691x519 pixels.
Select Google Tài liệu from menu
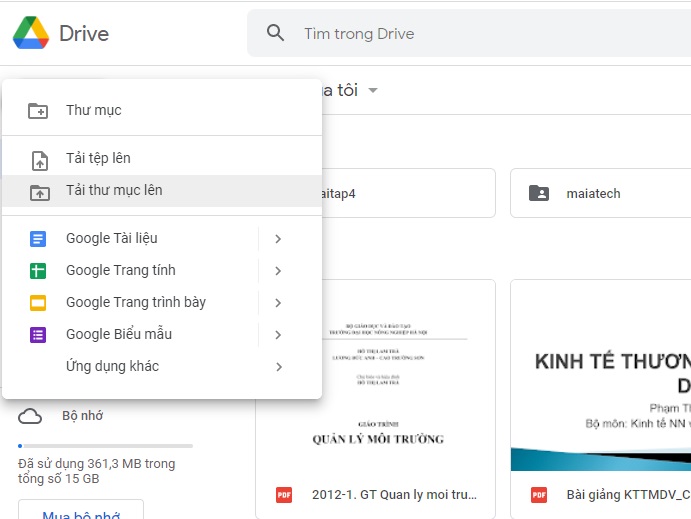coord(130,239)
